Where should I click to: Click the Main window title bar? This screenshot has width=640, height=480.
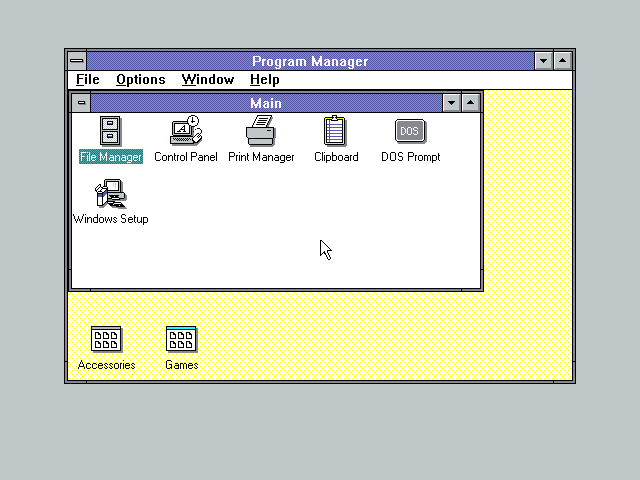[x=266, y=103]
